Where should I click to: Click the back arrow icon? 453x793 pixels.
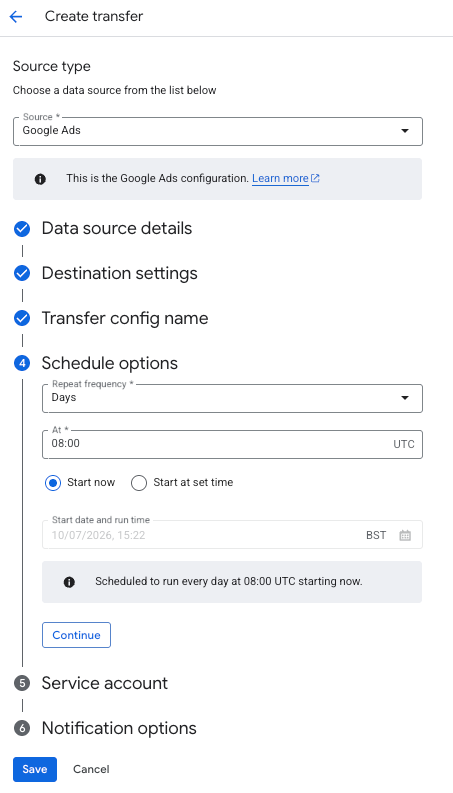(16, 17)
